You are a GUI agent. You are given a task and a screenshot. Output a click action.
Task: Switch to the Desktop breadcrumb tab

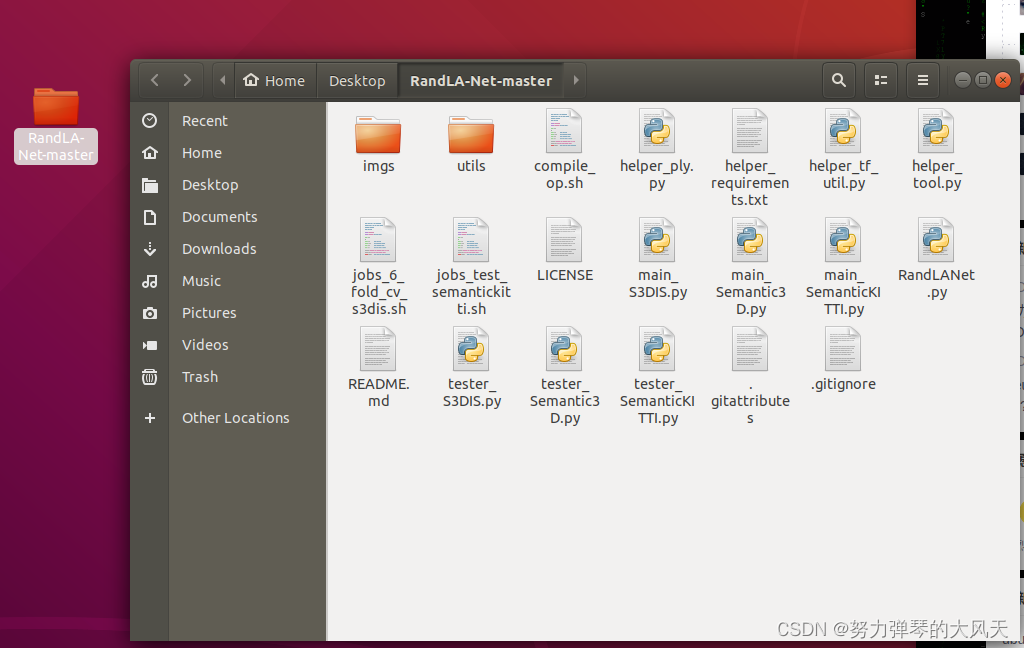[357, 80]
